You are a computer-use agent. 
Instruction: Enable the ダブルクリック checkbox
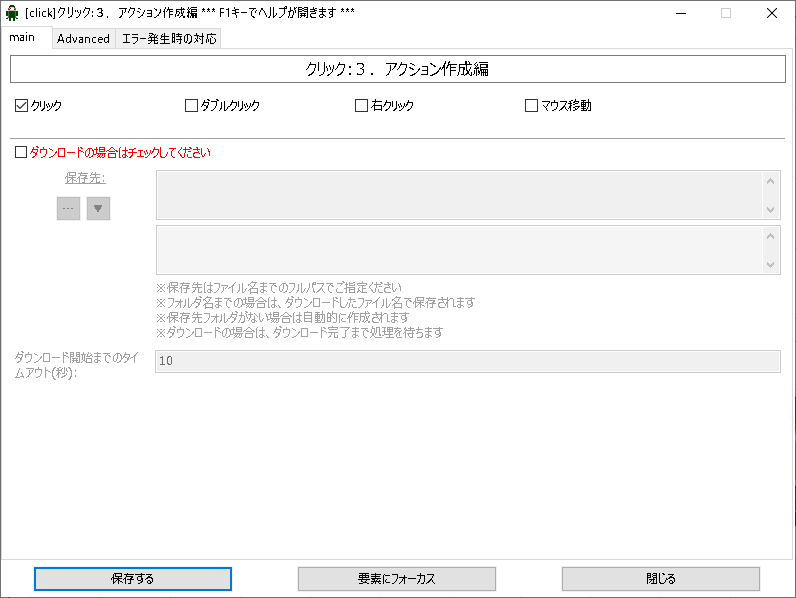(x=191, y=106)
